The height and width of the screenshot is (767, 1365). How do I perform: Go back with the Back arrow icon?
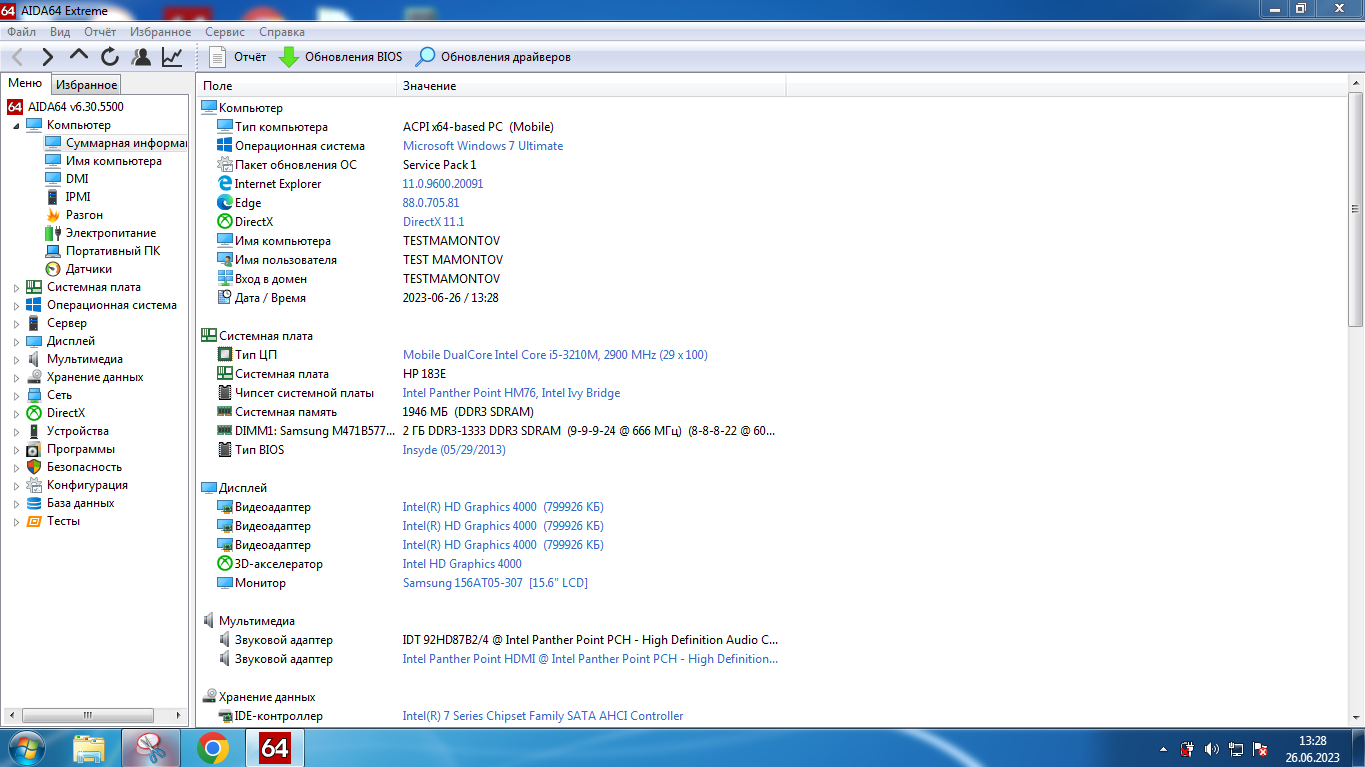pos(18,57)
